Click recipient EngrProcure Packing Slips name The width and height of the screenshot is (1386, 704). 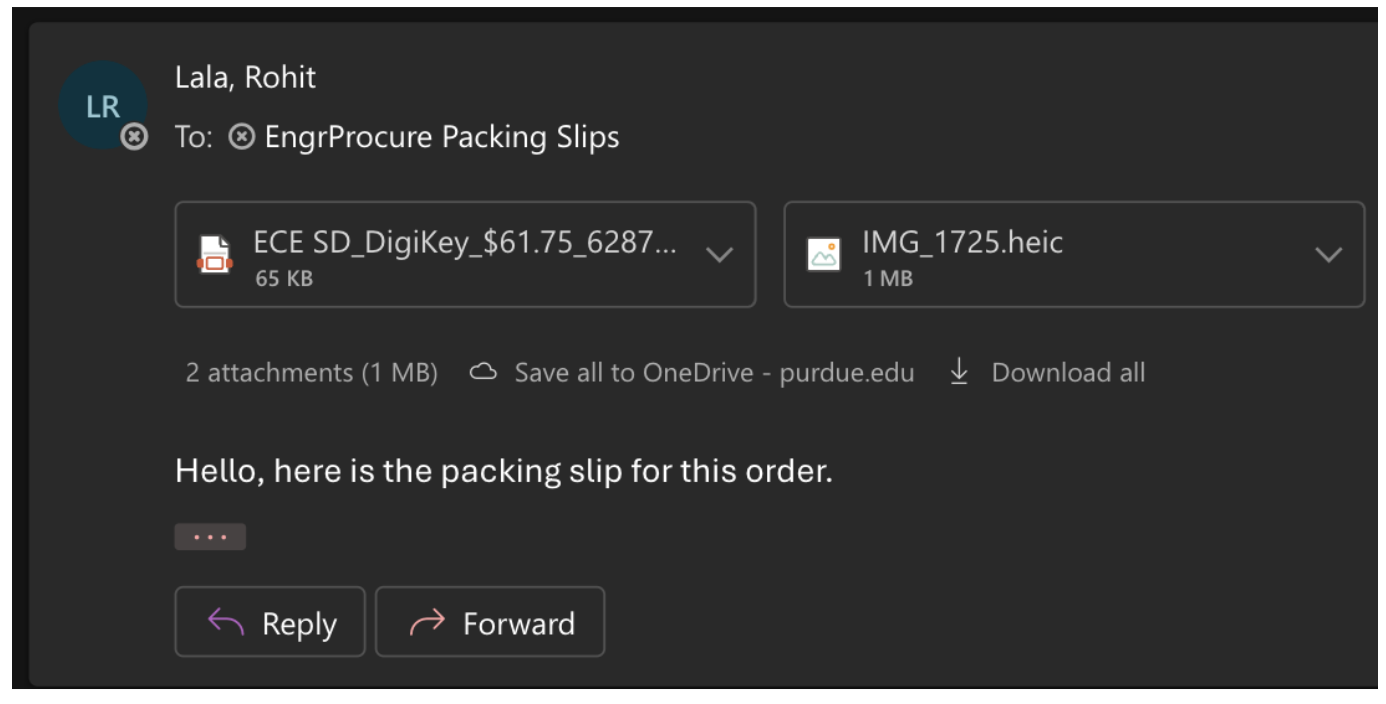tap(441, 136)
